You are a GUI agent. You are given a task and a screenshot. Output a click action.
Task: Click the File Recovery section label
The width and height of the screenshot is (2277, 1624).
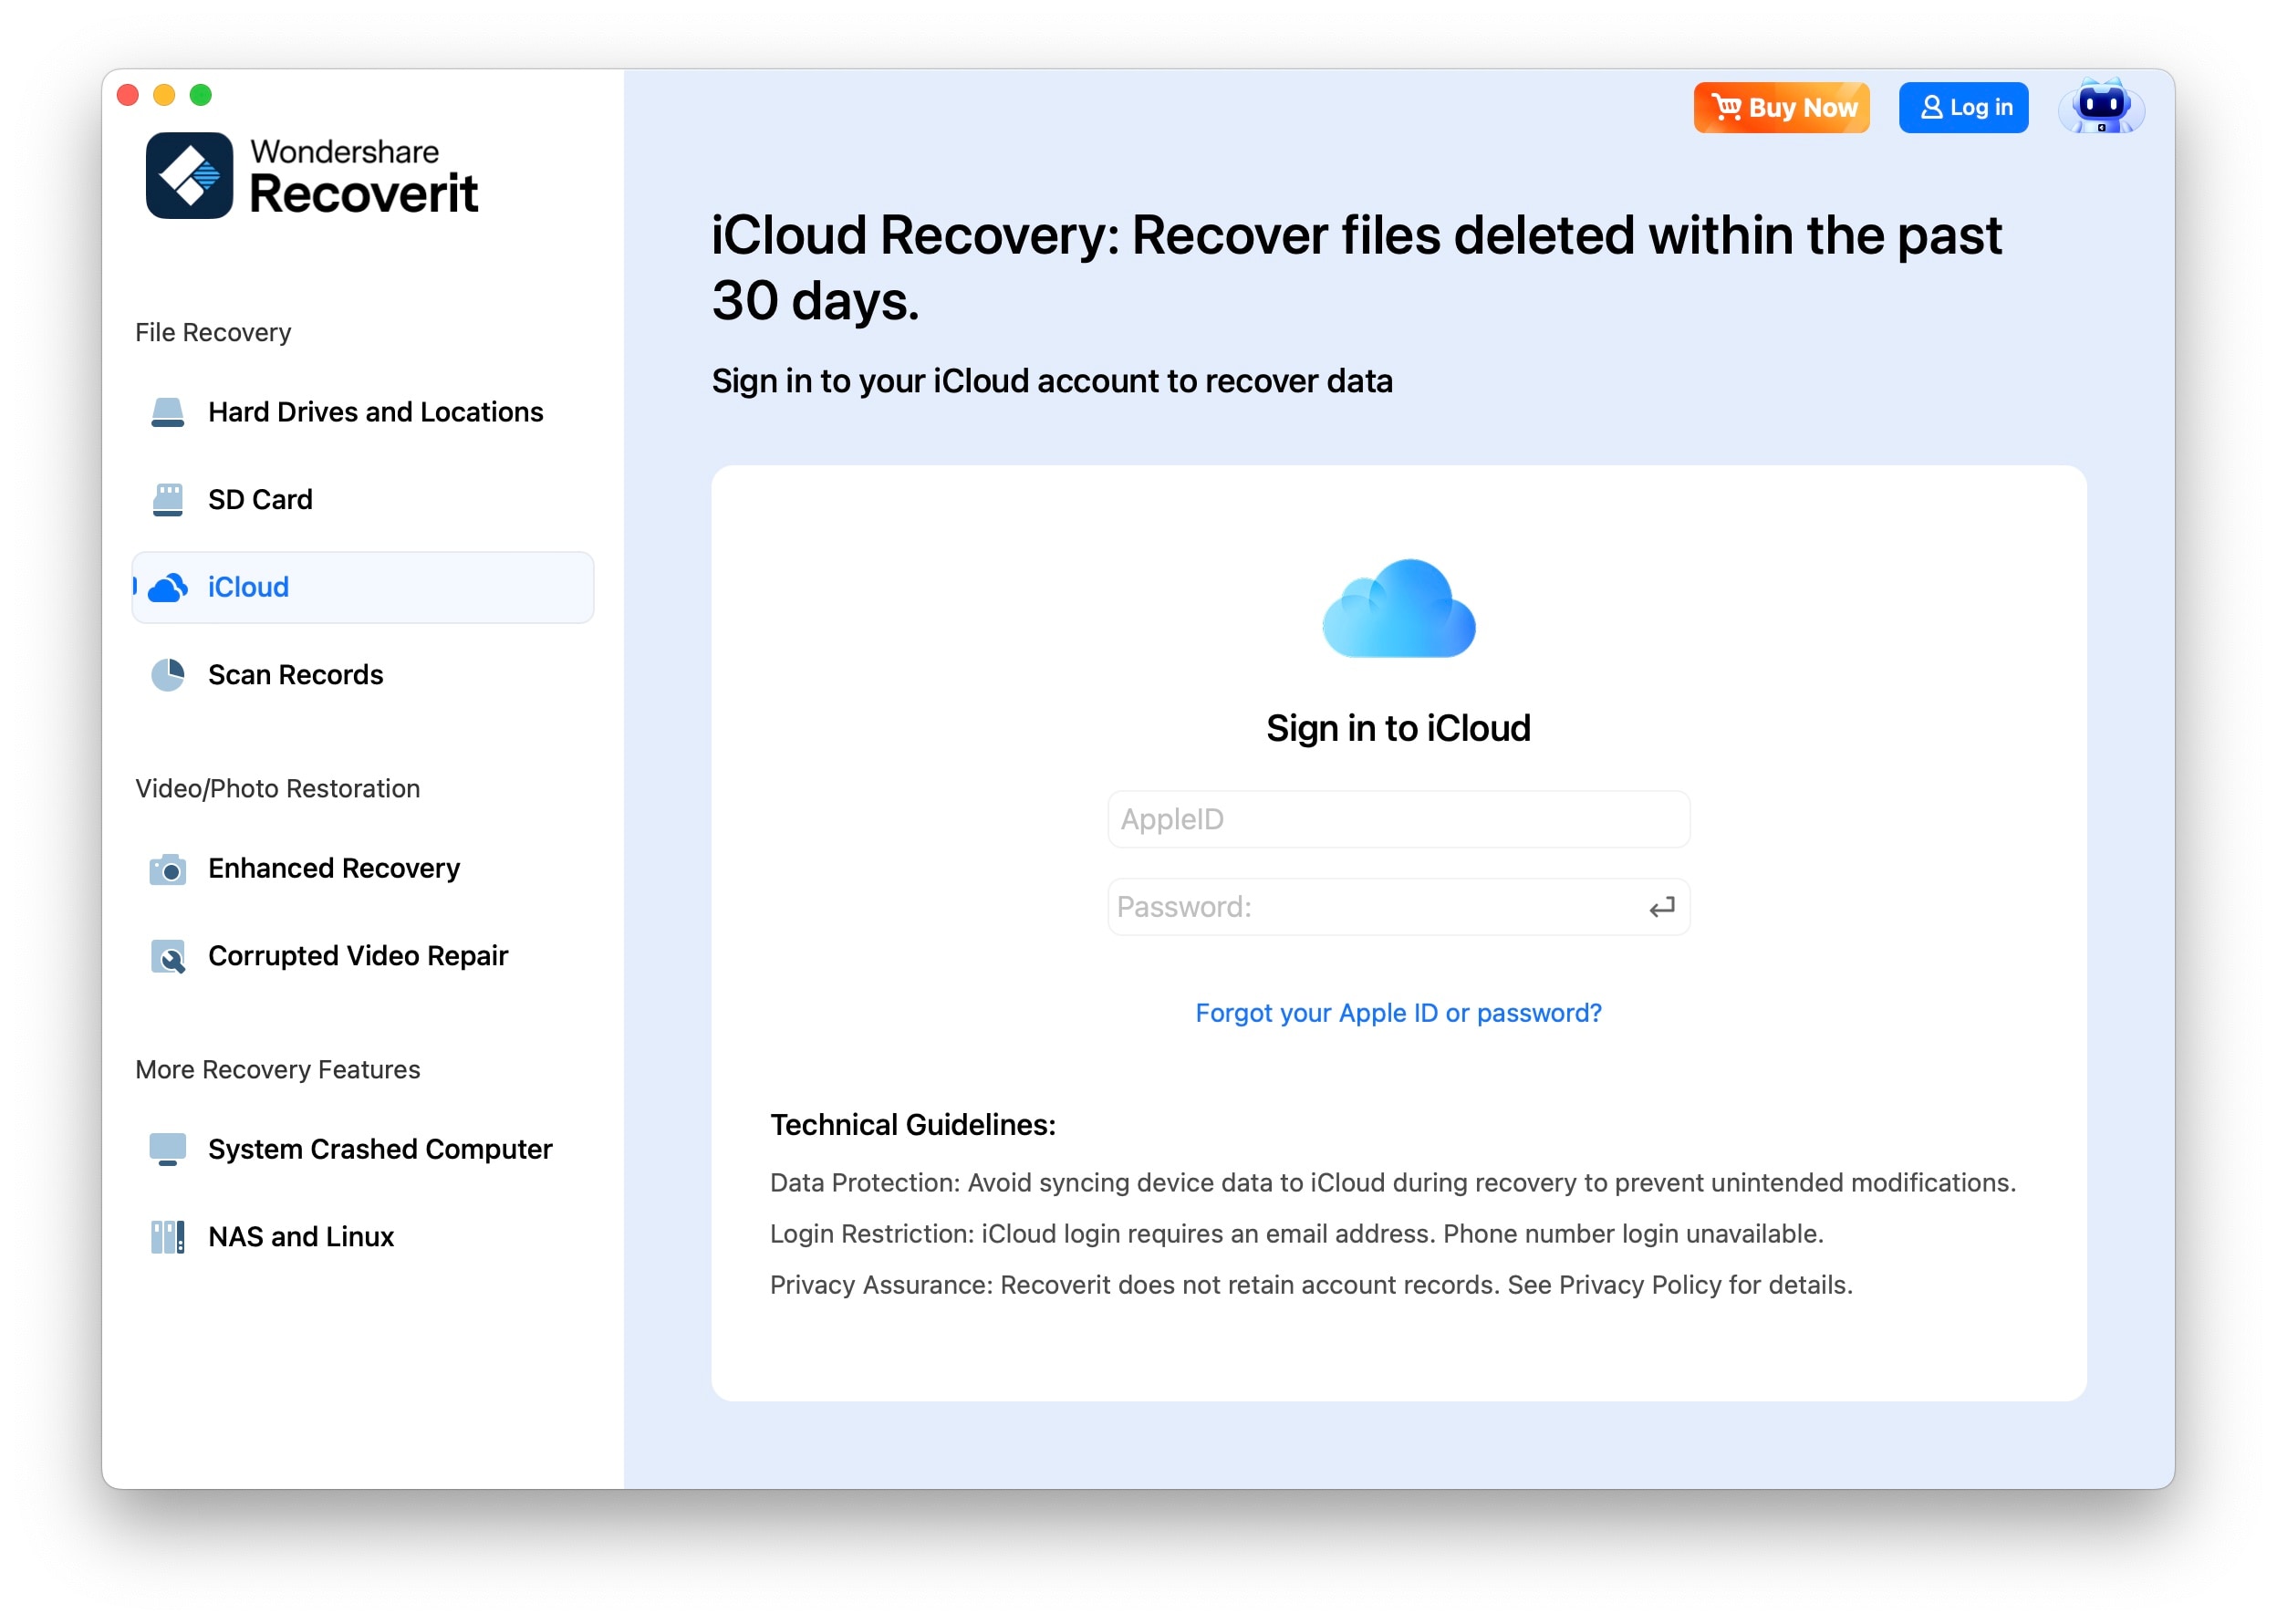[x=213, y=332]
